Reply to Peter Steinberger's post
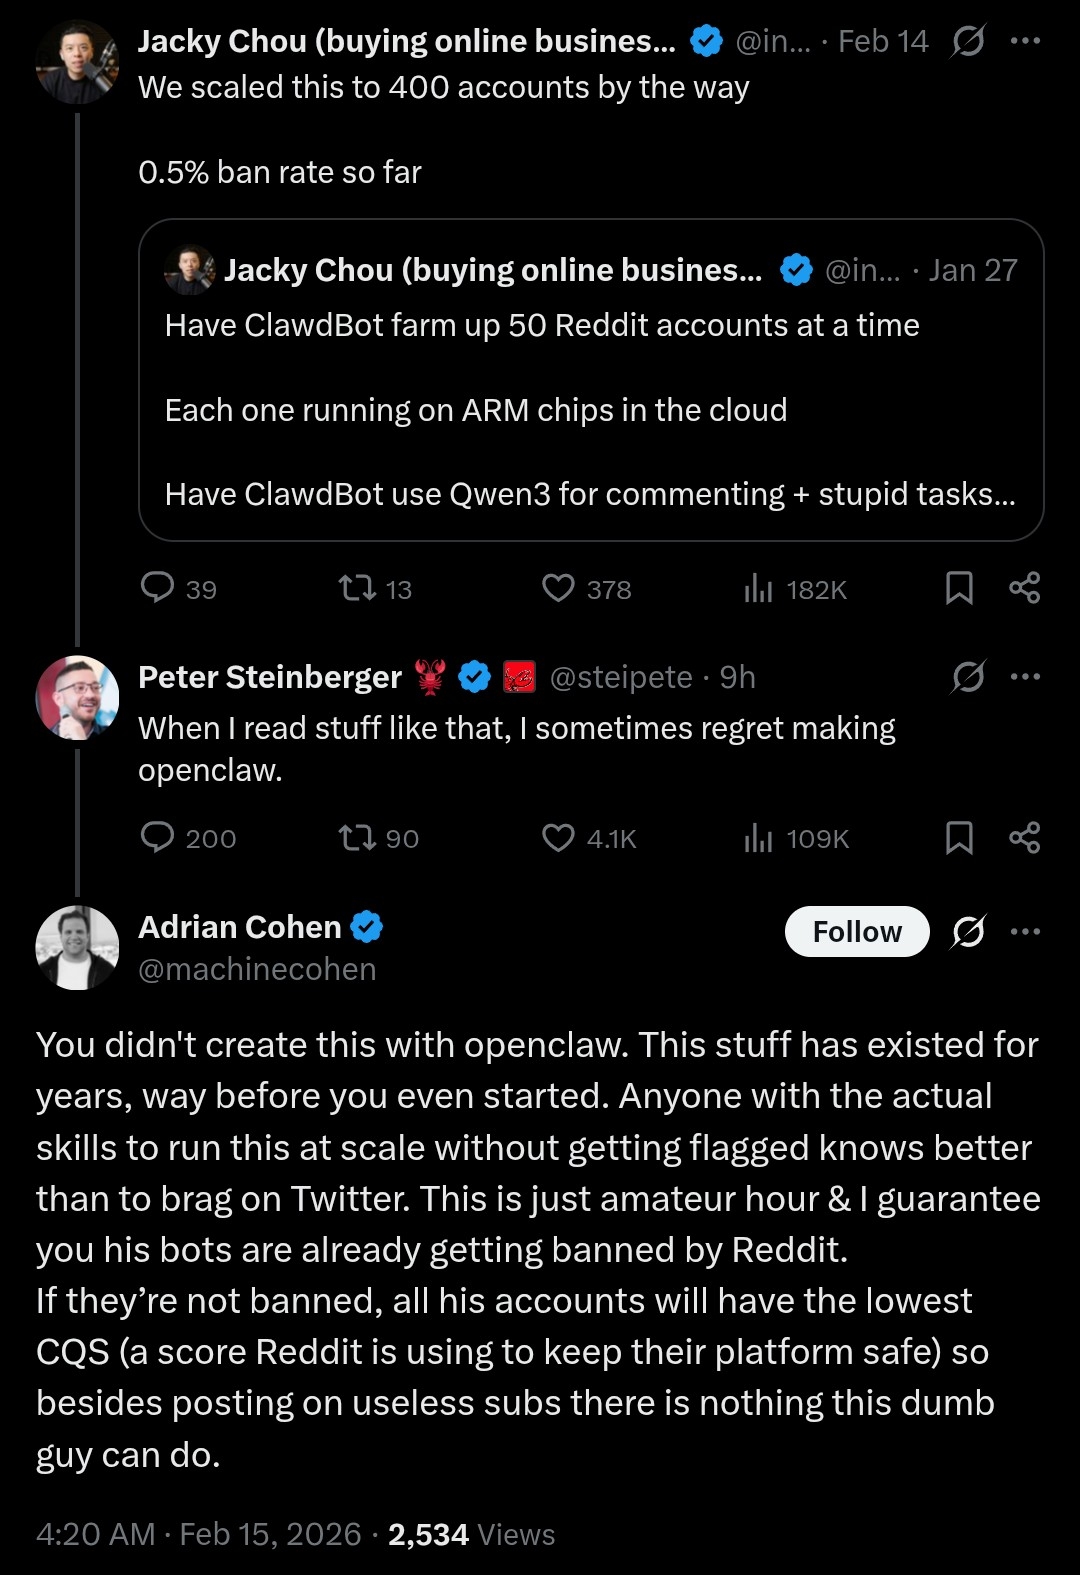This screenshot has height=1575, width=1080. pyautogui.click(x=158, y=837)
